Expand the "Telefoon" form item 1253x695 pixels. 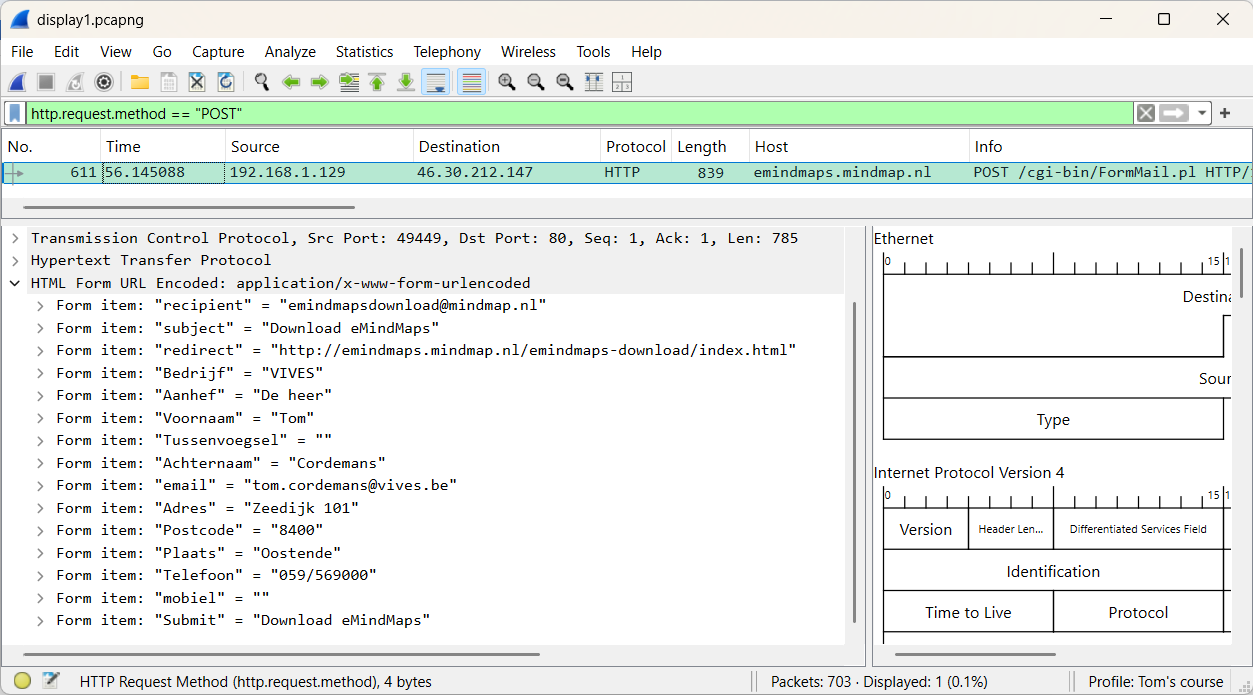point(40,576)
